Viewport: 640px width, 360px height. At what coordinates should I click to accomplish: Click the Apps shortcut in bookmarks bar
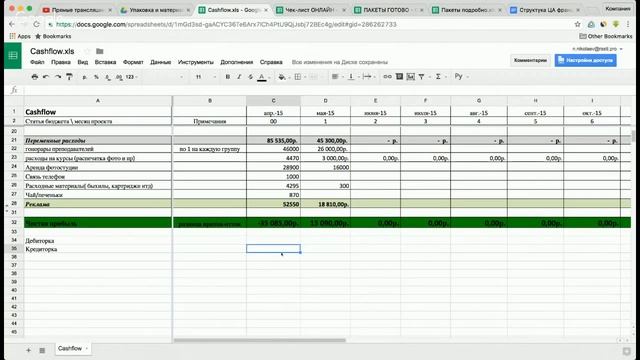click(20, 36)
